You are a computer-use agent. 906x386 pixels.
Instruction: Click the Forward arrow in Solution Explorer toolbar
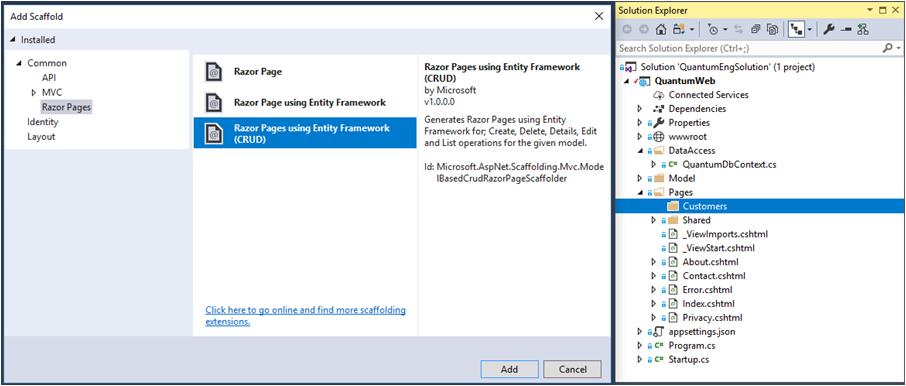[x=644, y=29]
